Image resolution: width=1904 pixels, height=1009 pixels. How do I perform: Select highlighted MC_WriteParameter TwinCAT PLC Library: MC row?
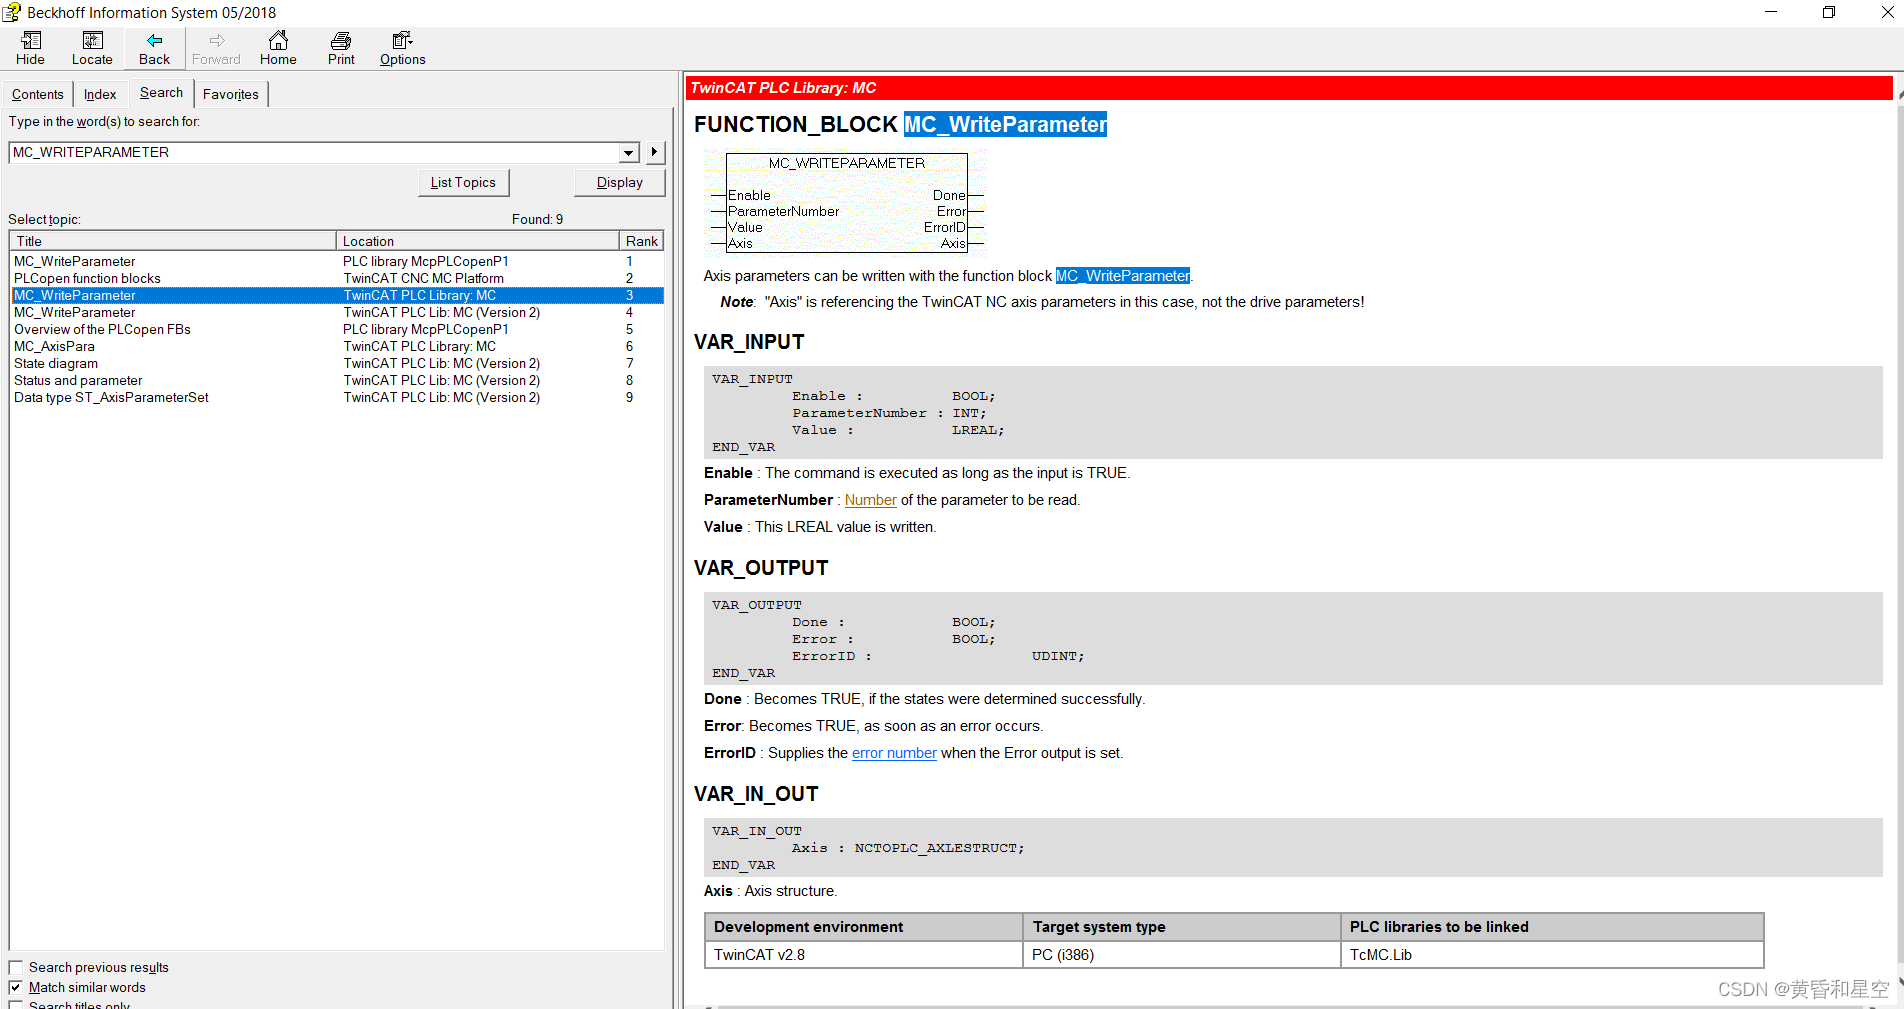(x=337, y=295)
